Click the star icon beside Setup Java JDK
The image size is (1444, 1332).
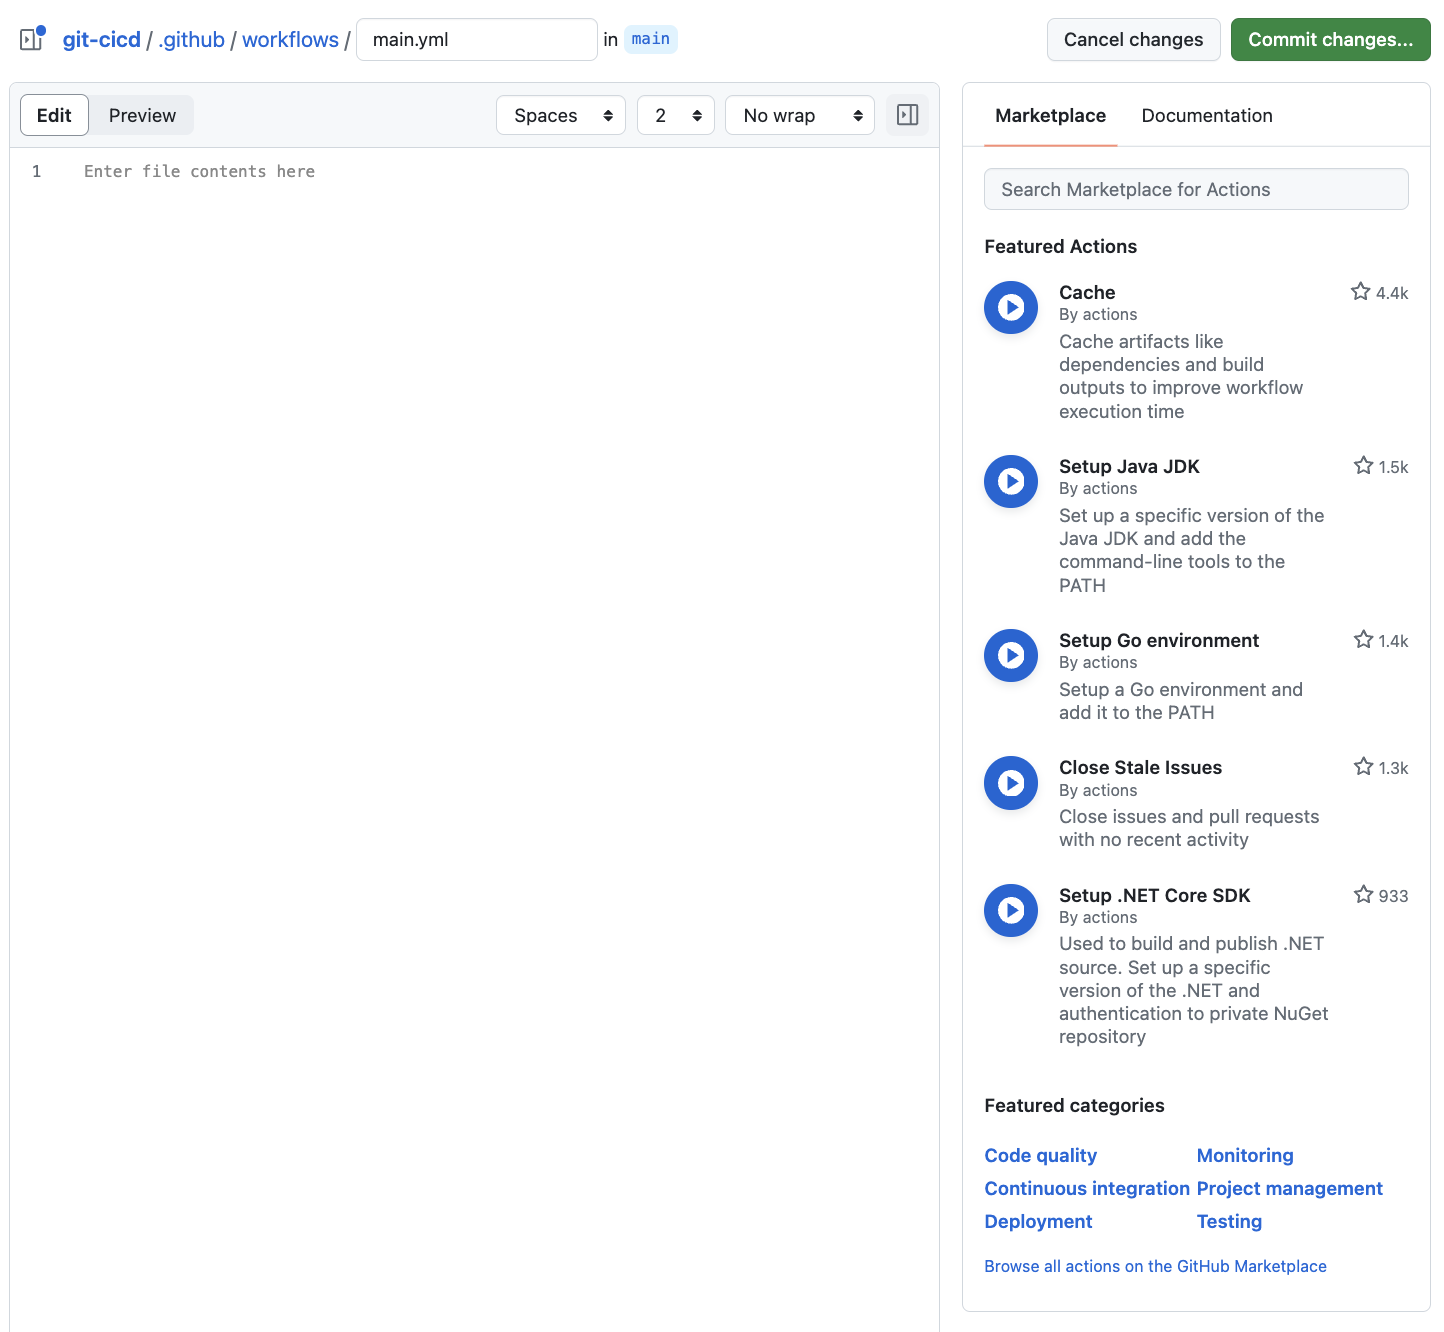(1363, 465)
